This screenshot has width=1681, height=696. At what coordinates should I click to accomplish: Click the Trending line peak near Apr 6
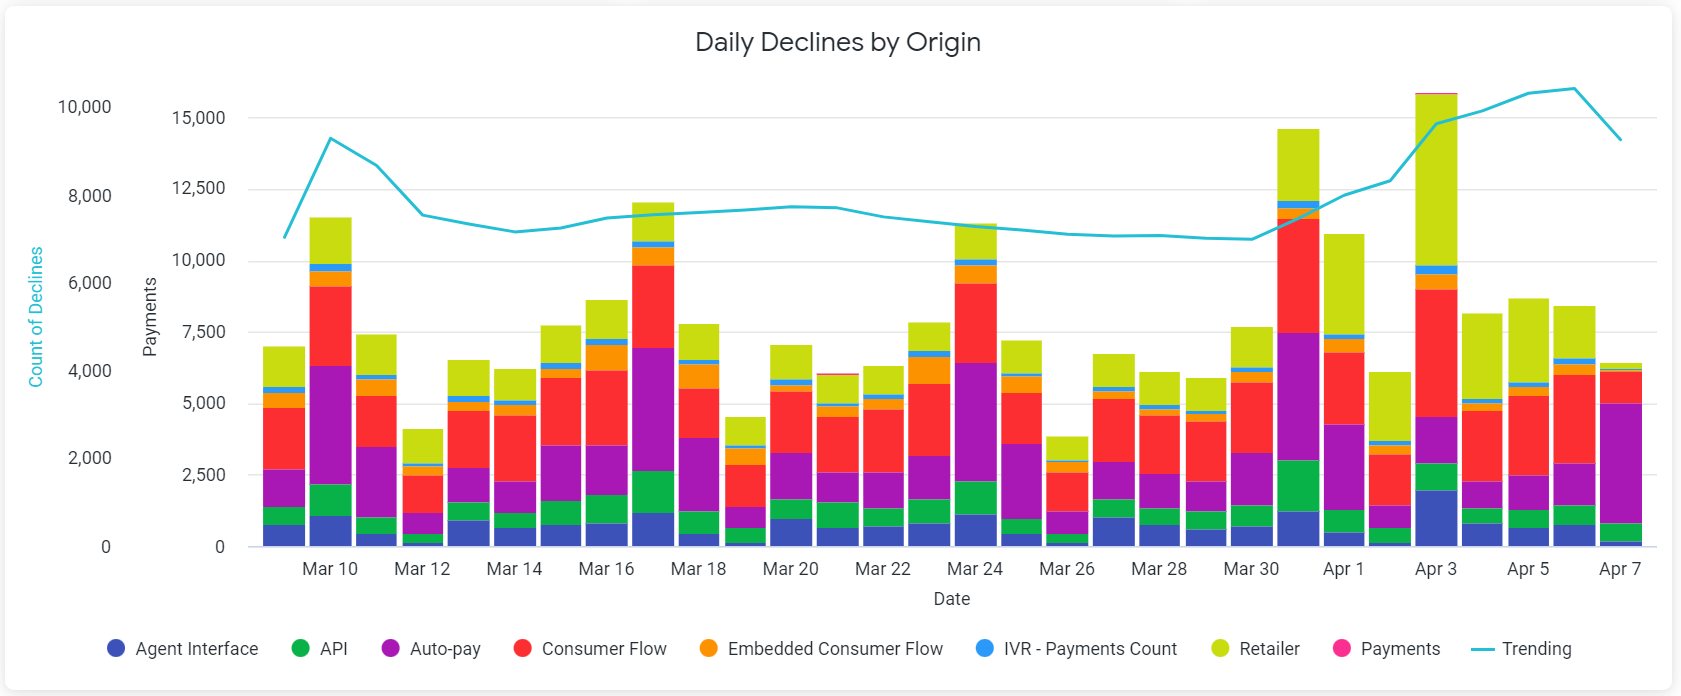pos(1575,88)
